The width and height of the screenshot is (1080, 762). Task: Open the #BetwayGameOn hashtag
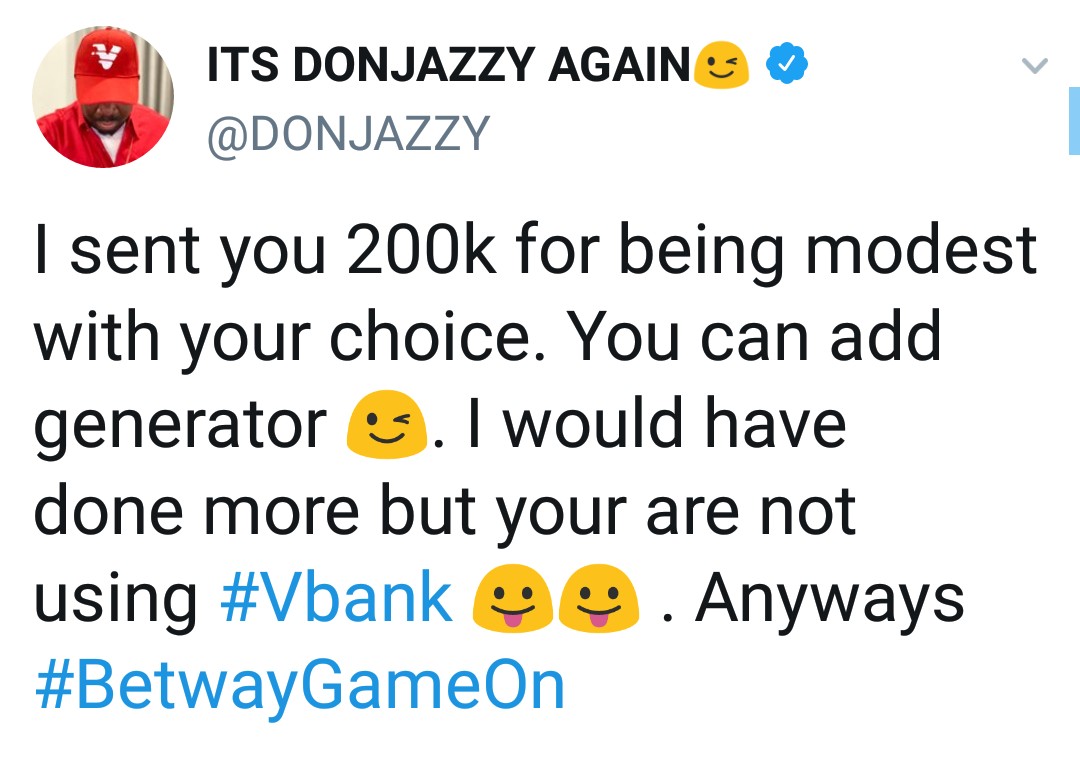click(x=300, y=687)
